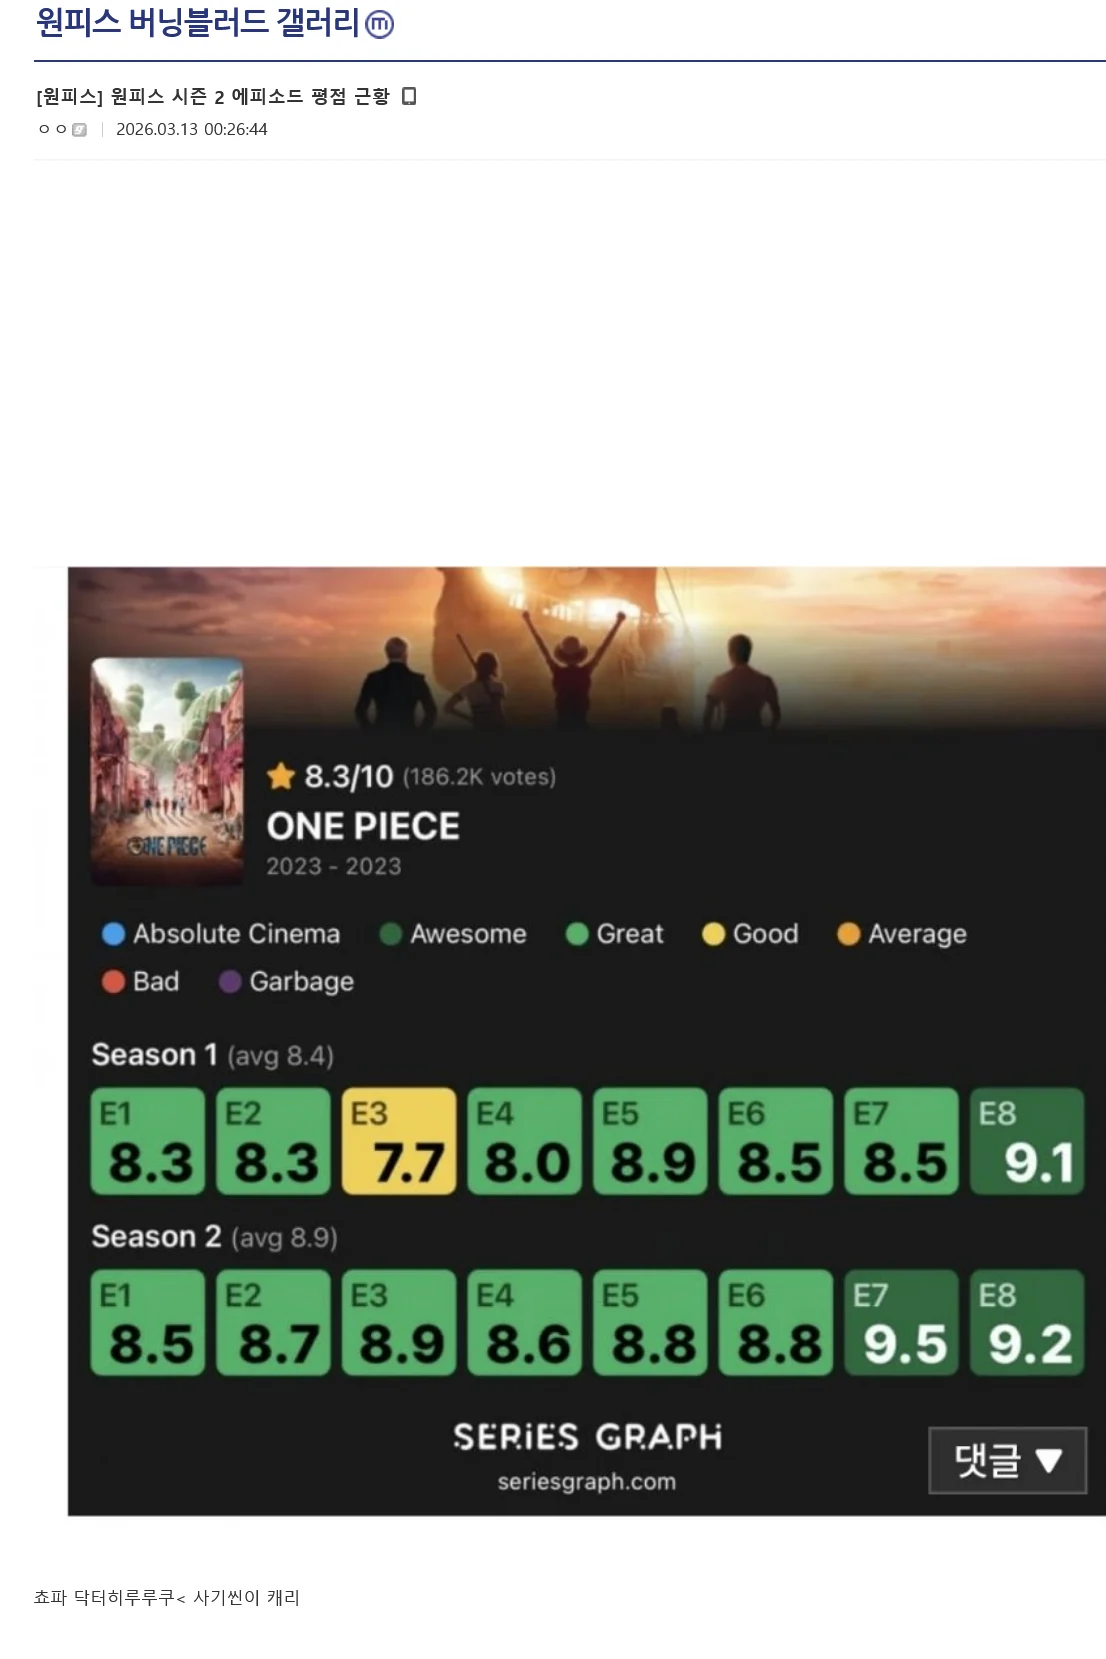Click the circled m gallery icon
The image size is (1106, 1659).
380,24
